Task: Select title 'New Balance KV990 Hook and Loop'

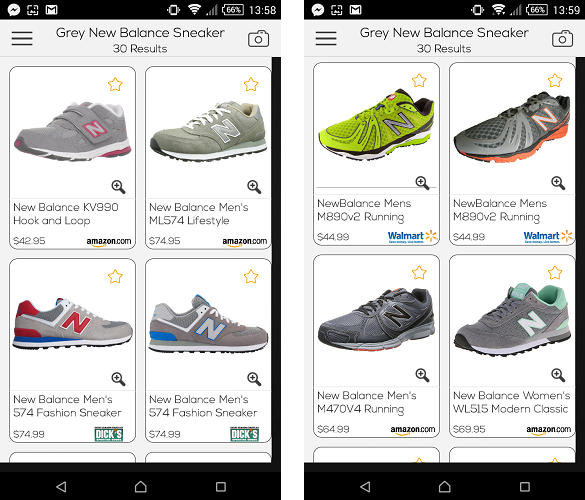Action: tap(66, 214)
